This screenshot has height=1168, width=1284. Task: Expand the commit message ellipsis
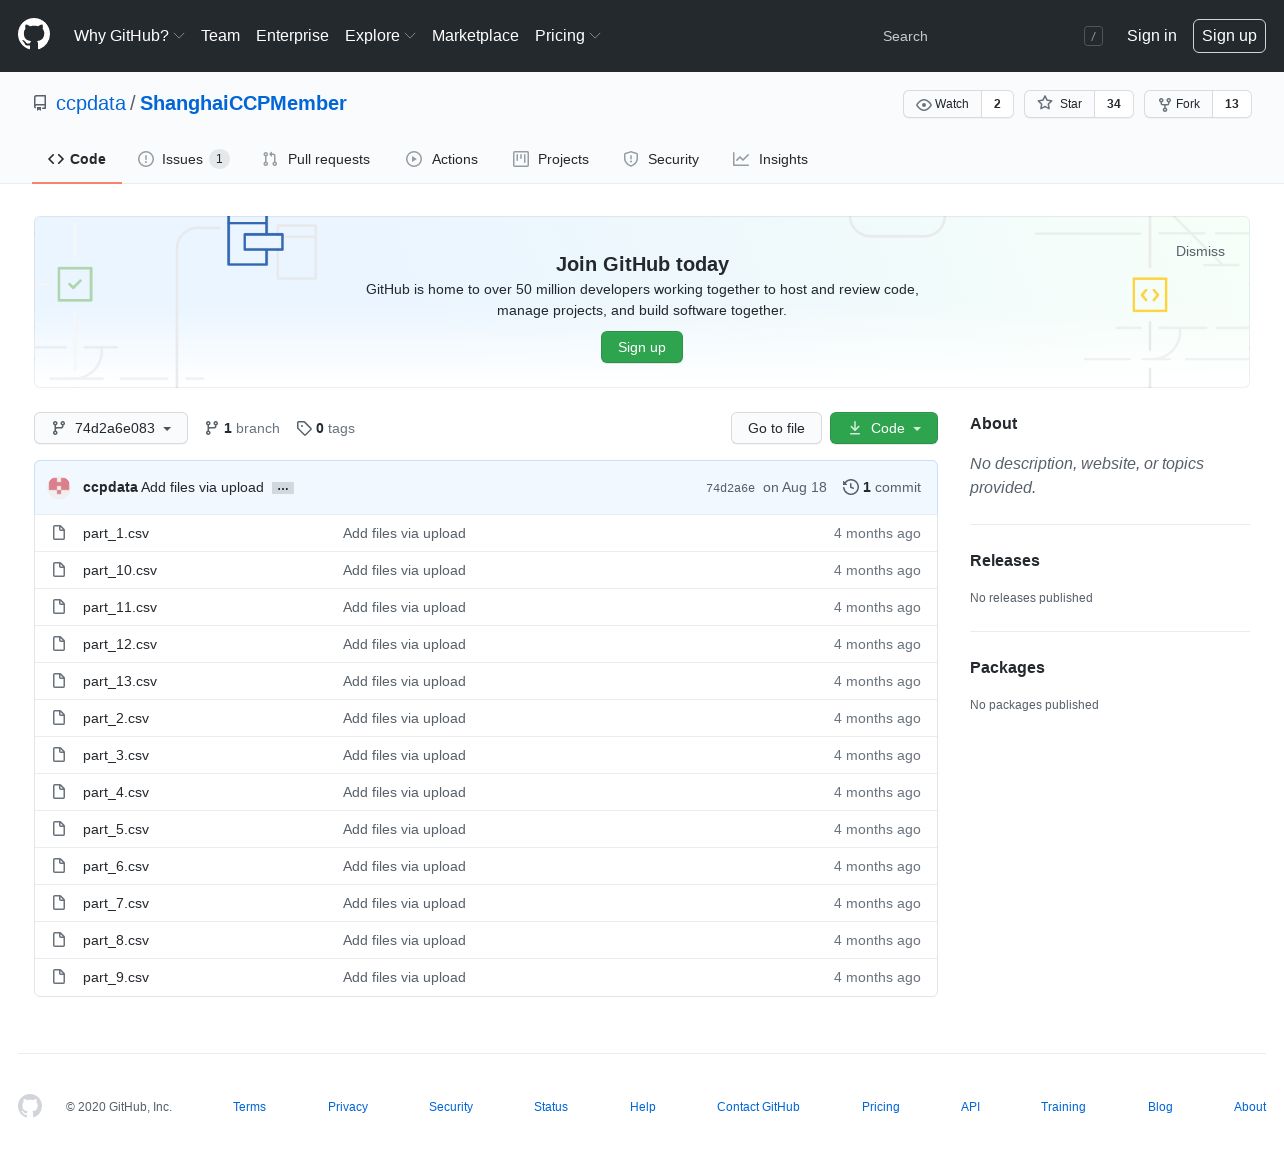pos(283,488)
